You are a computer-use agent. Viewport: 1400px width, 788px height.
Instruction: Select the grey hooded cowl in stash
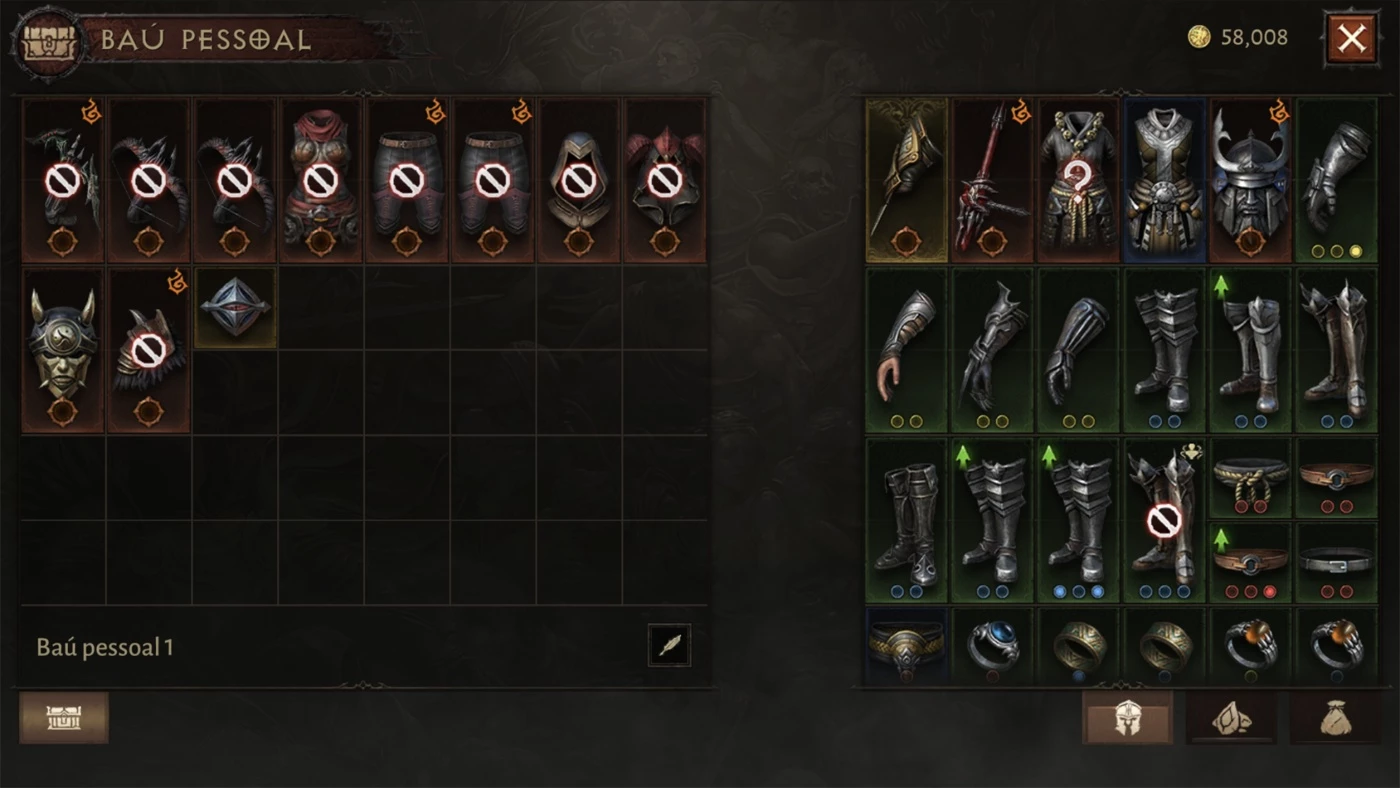pos(579,180)
